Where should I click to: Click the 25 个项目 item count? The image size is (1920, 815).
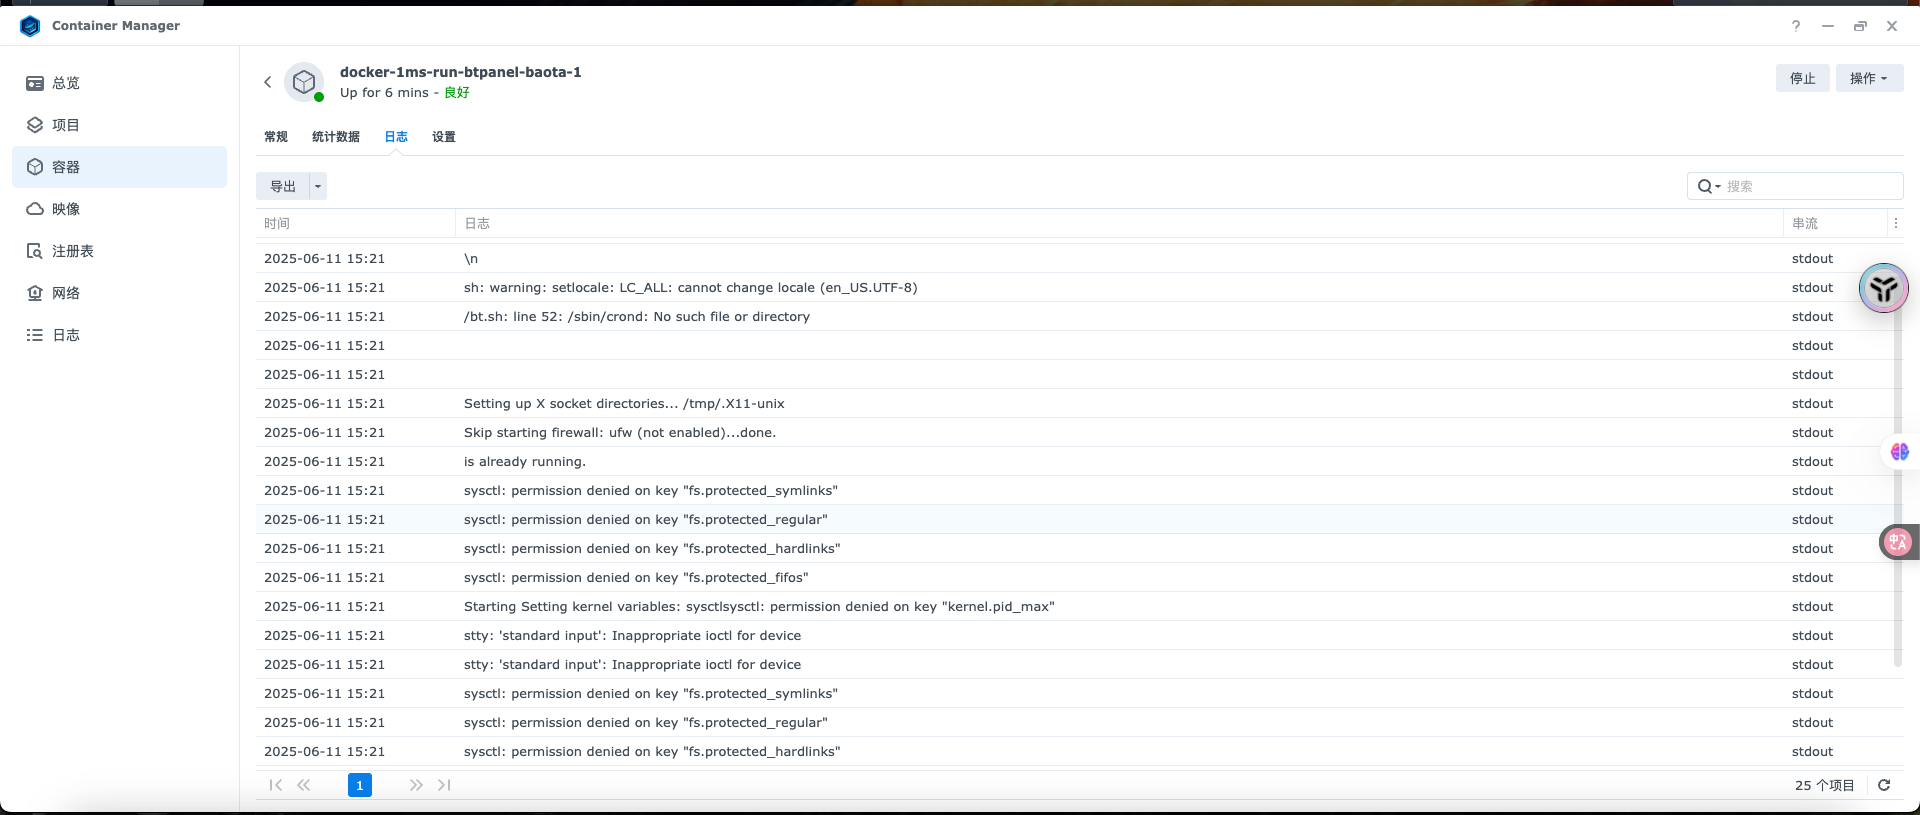[x=1824, y=785]
